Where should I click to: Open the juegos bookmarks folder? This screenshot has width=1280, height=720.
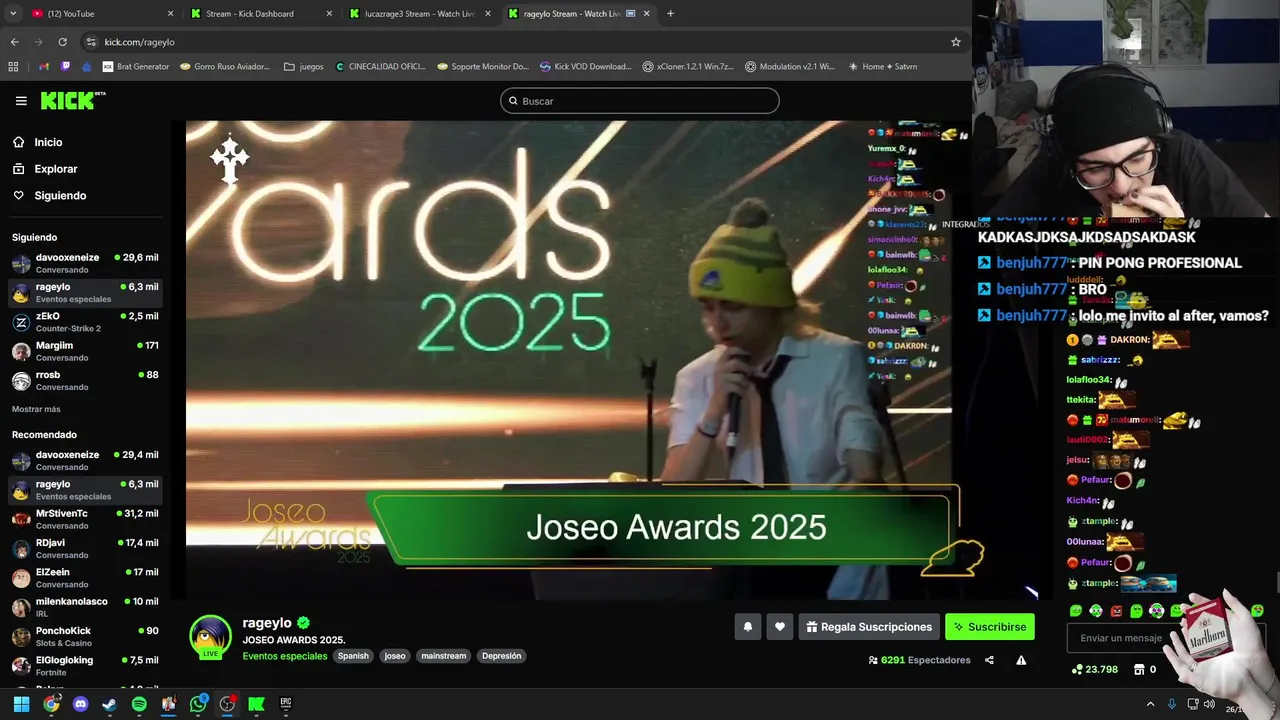pos(304,67)
